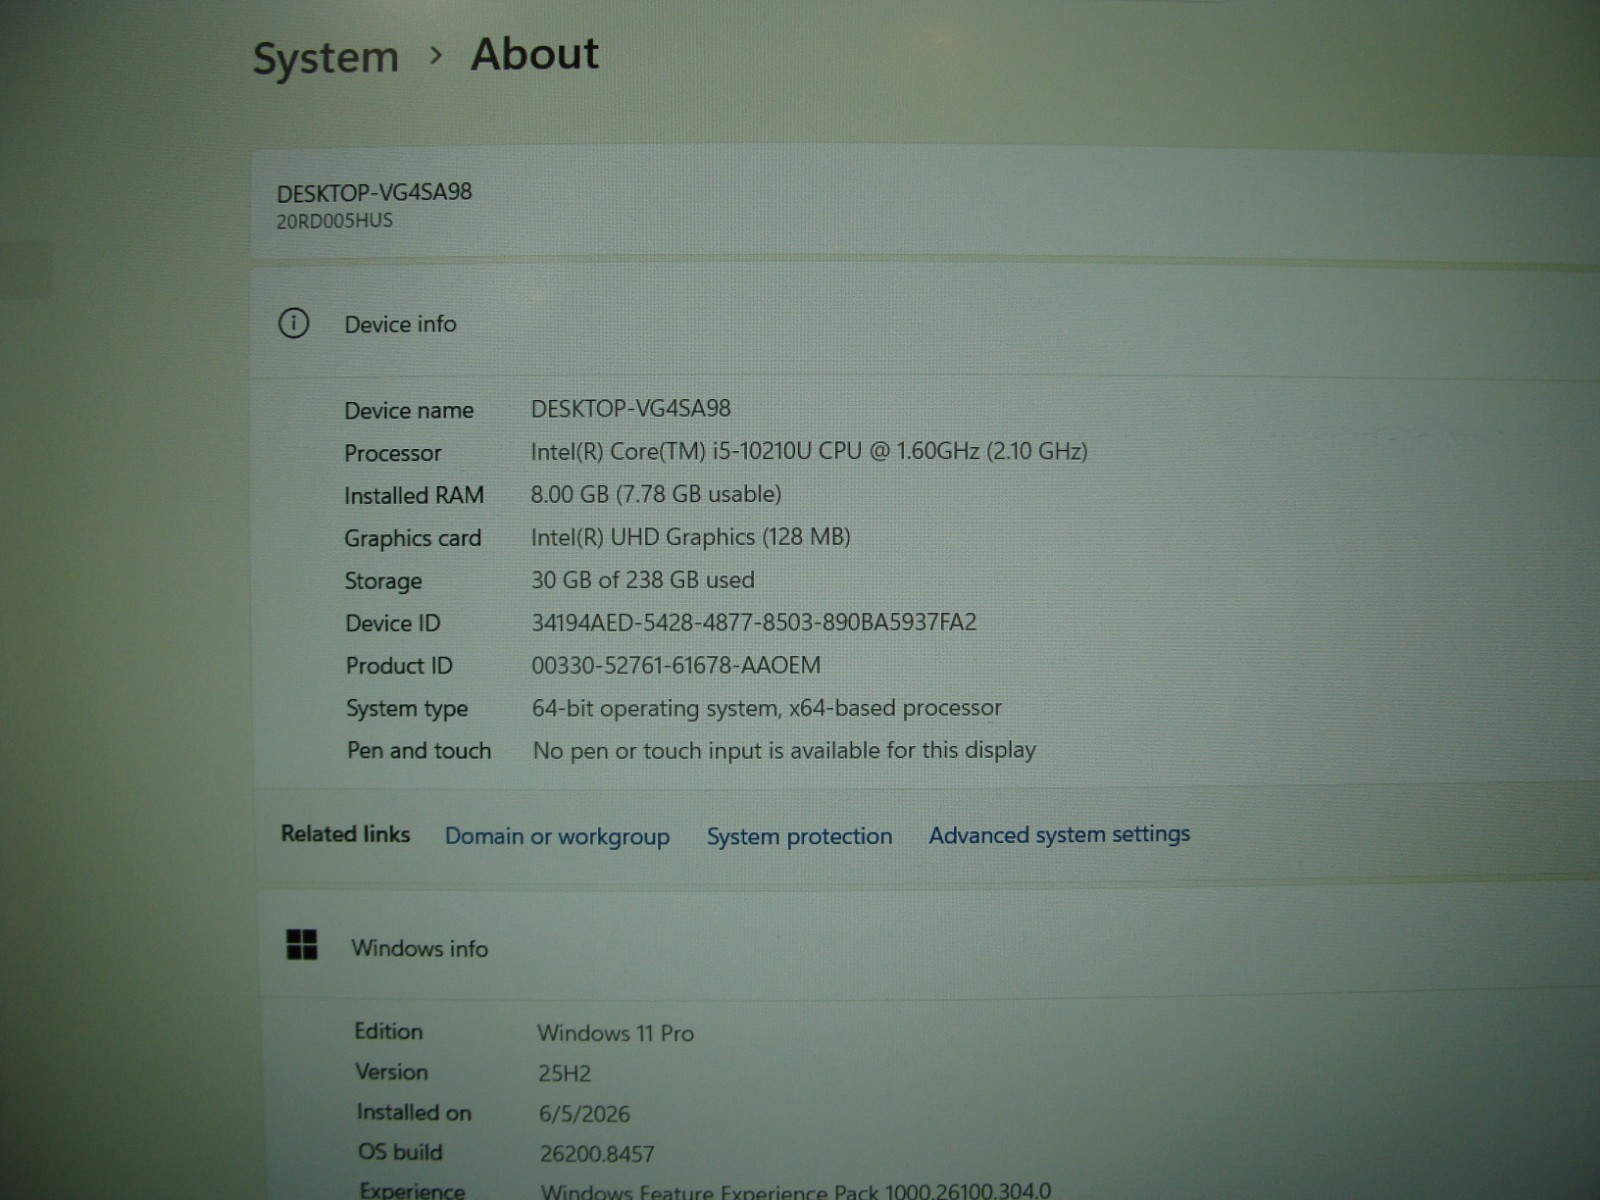Select Product ID value 00330-52761-61678-AAOEM
1600x1200 pixels.
(676, 665)
